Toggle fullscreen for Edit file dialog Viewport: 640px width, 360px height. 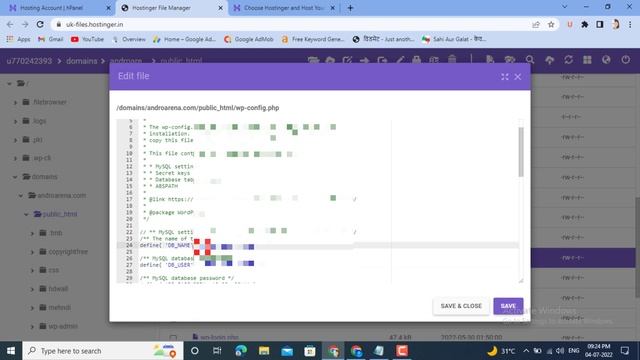tap(505, 77)
